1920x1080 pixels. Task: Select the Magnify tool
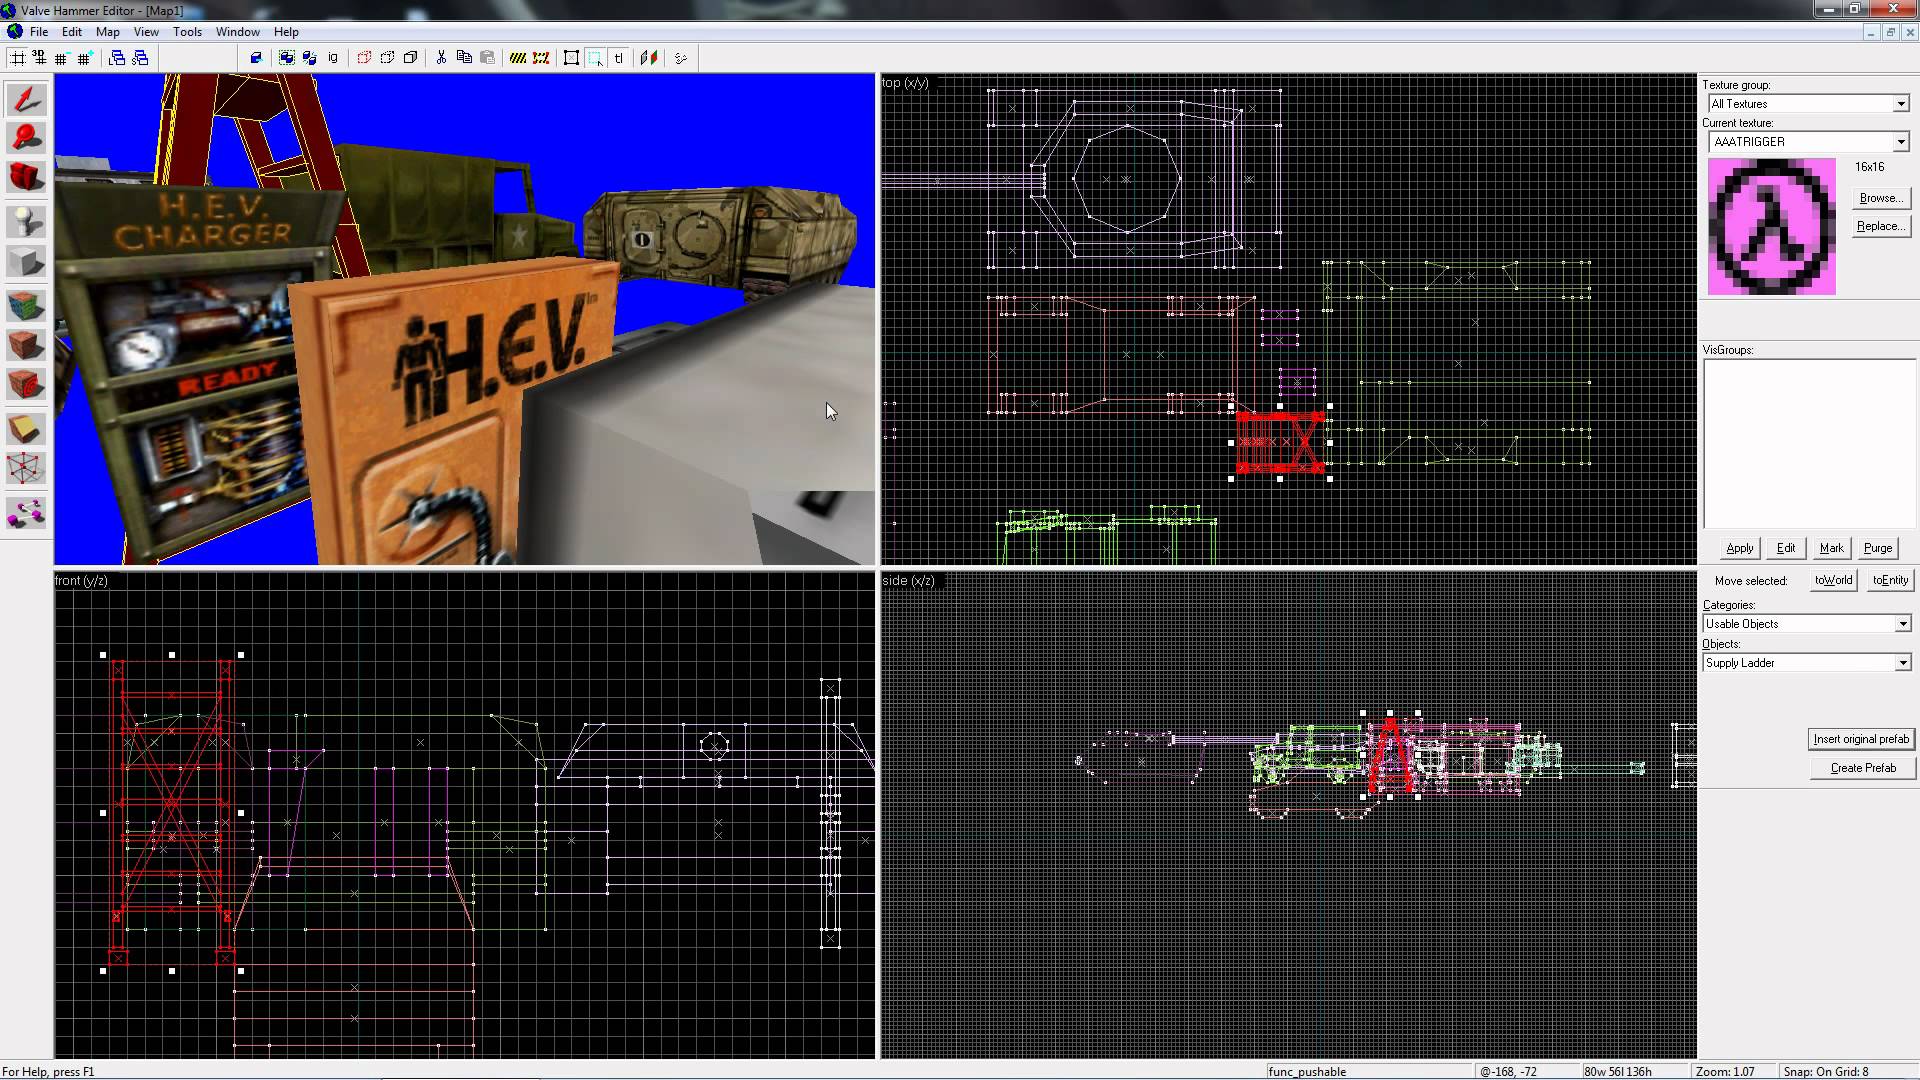coord(26,138)
